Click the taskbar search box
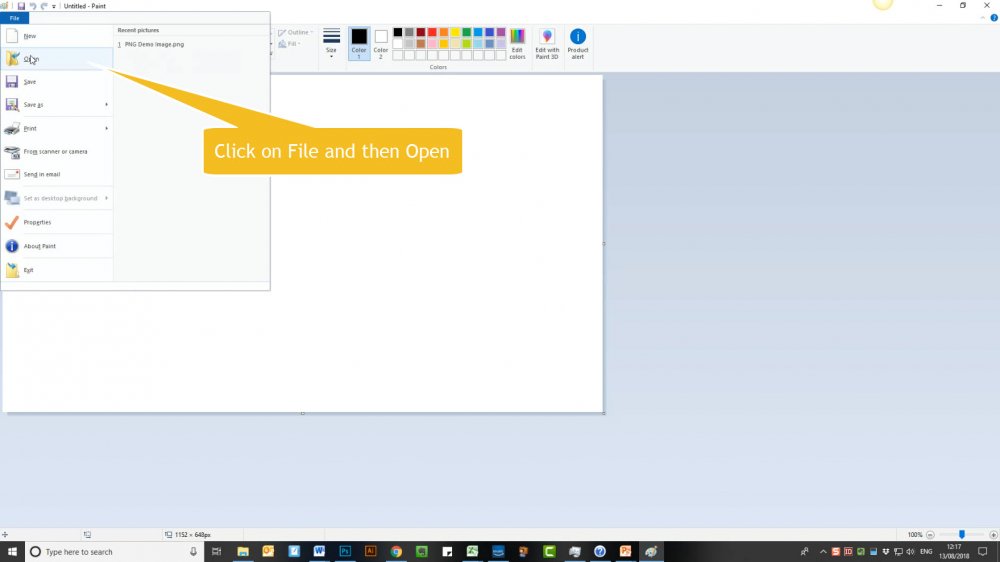 pos(115,552)
